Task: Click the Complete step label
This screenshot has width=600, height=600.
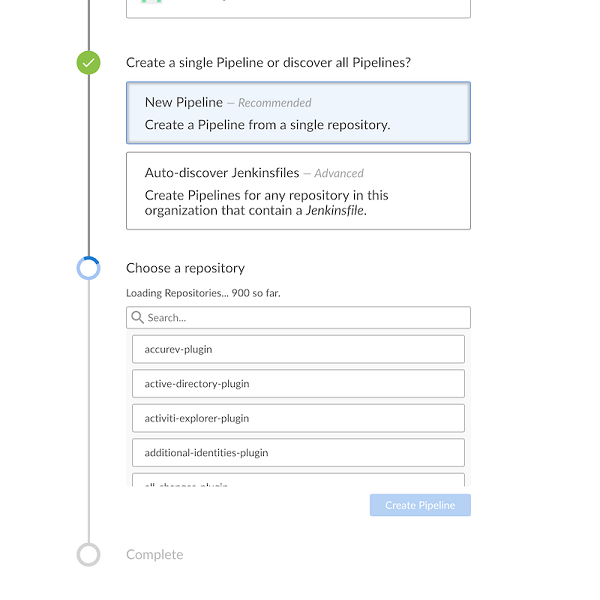Action: (x=155, y=555)
